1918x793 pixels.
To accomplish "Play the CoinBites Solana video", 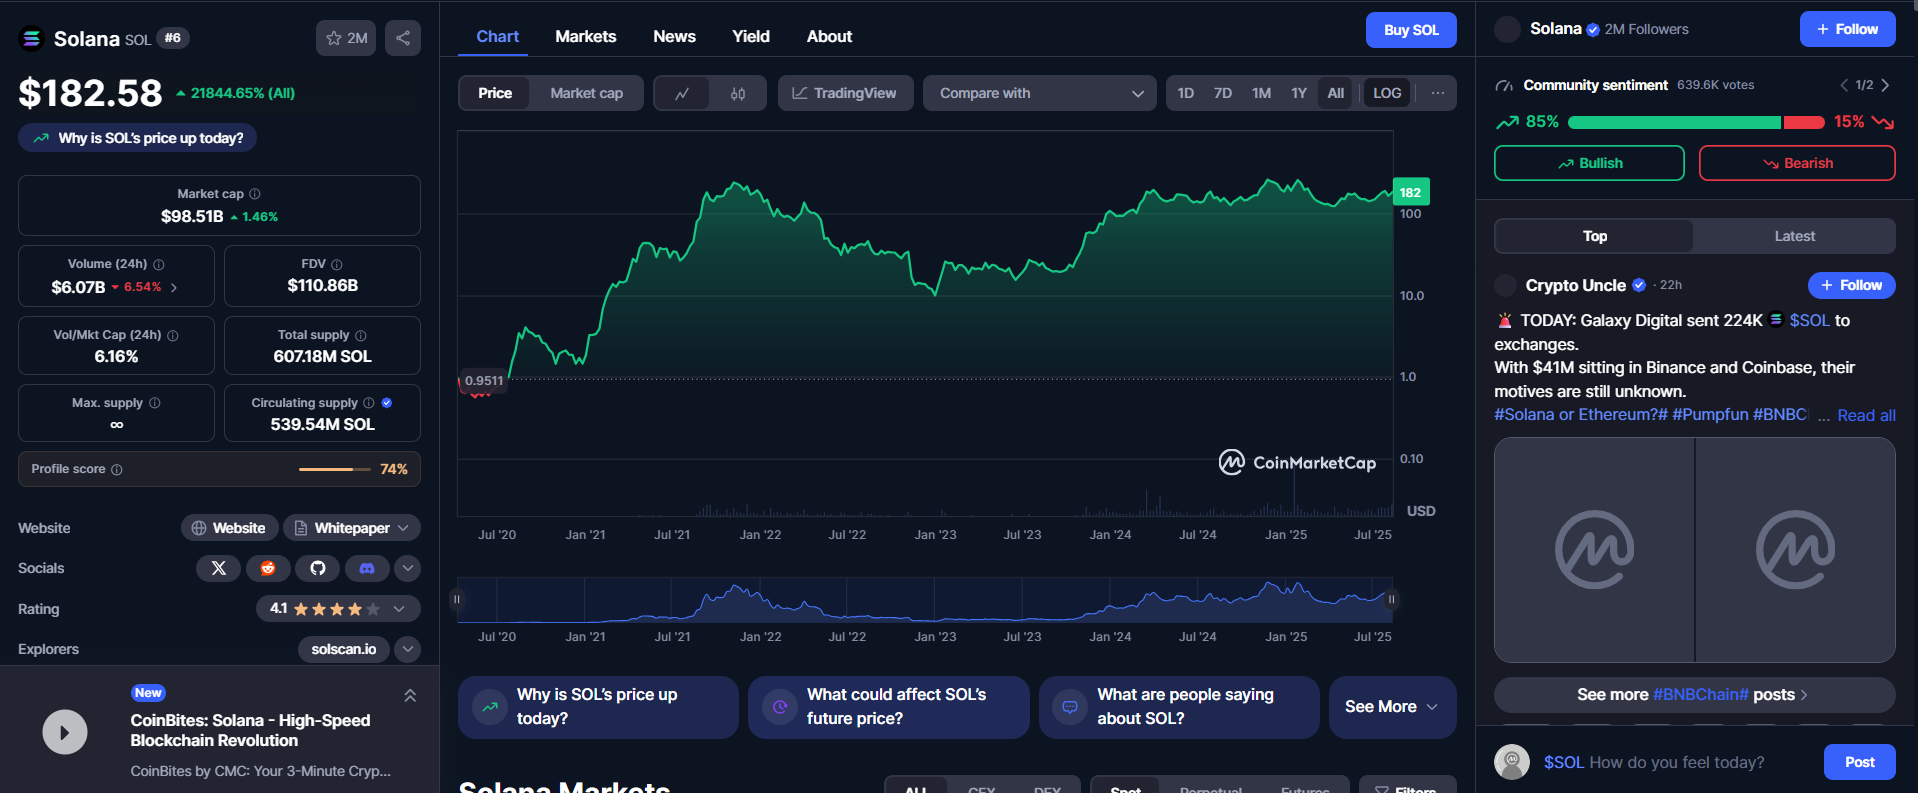I will click(x=65, y=732).
